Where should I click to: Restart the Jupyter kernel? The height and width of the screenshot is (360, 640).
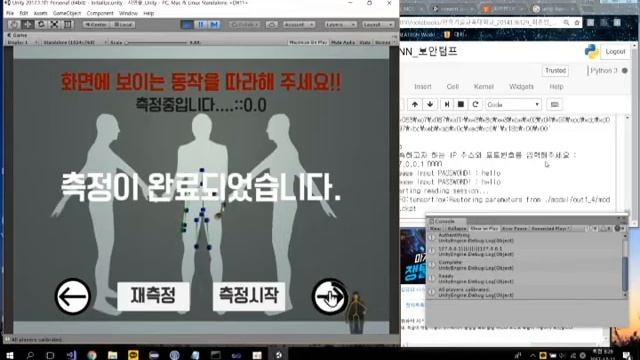point(475,105)
